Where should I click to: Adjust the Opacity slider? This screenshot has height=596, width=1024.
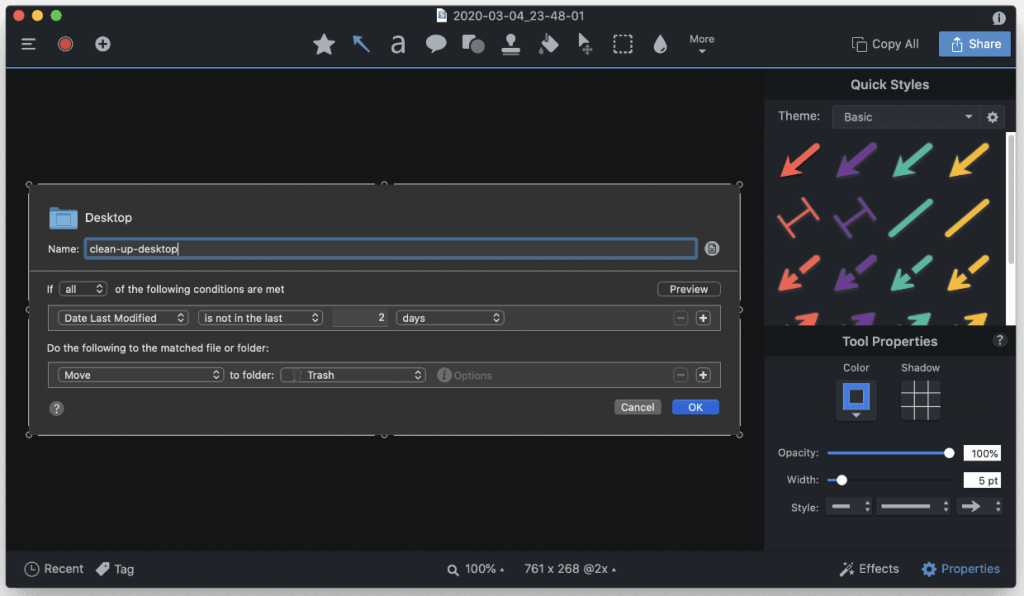[888, 453]
